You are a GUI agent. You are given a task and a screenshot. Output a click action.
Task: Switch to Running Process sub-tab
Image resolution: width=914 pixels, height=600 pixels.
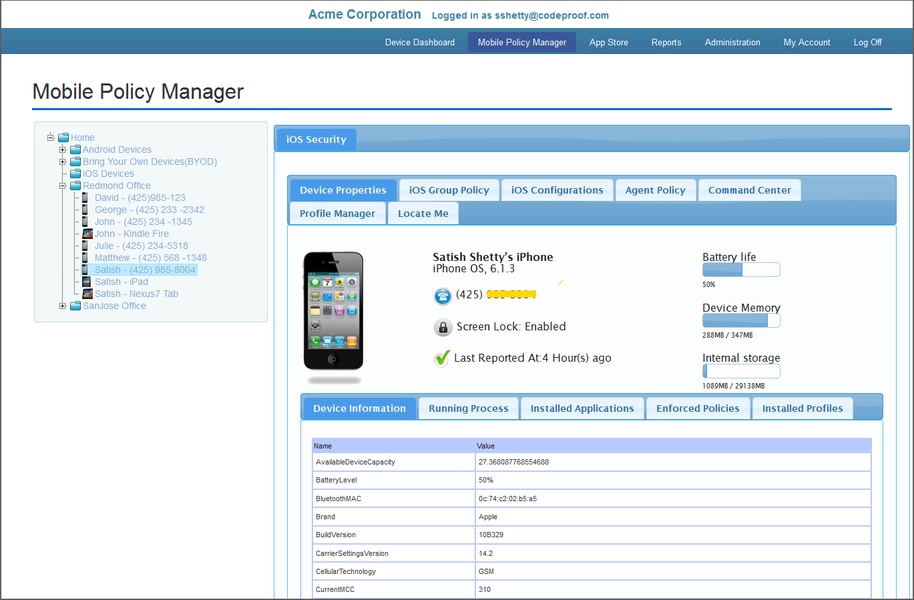click(468, 408)
